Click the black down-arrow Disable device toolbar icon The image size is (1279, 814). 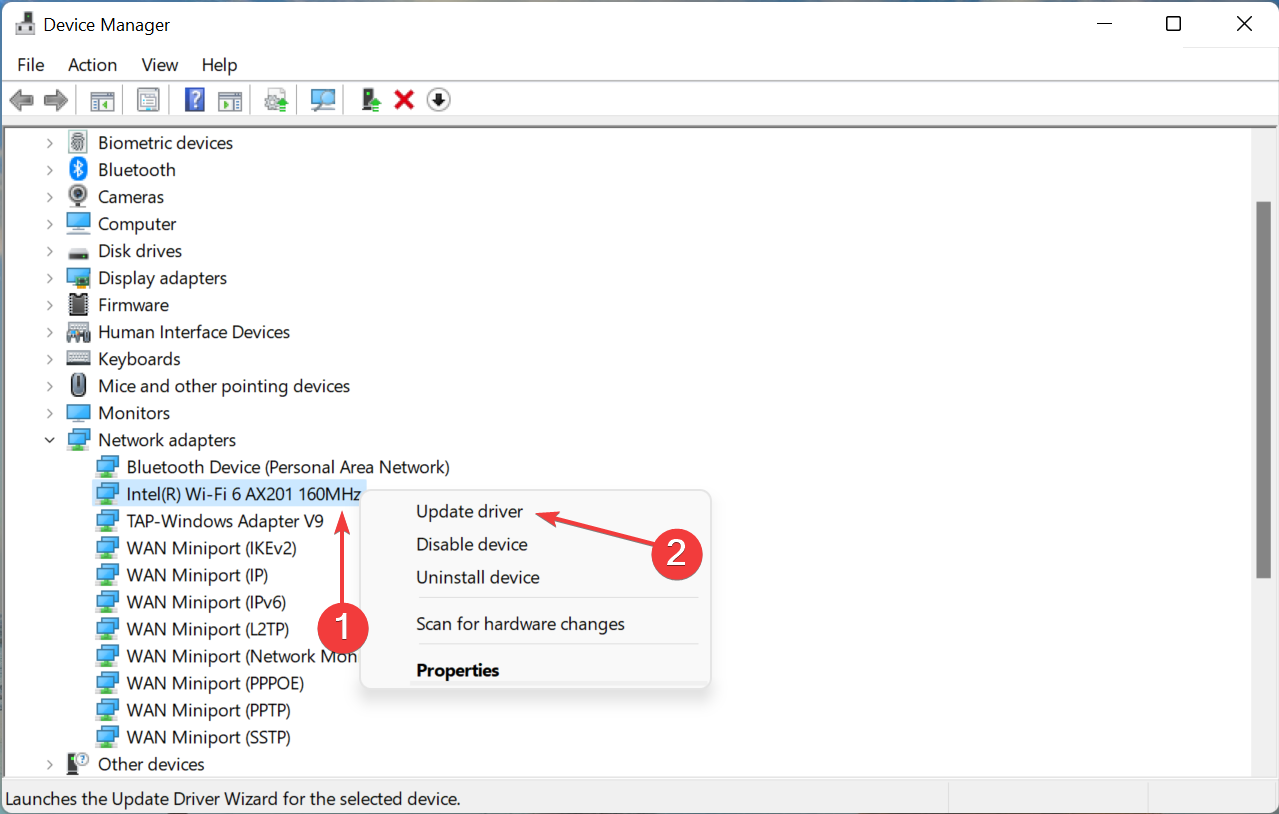point(438,100)
